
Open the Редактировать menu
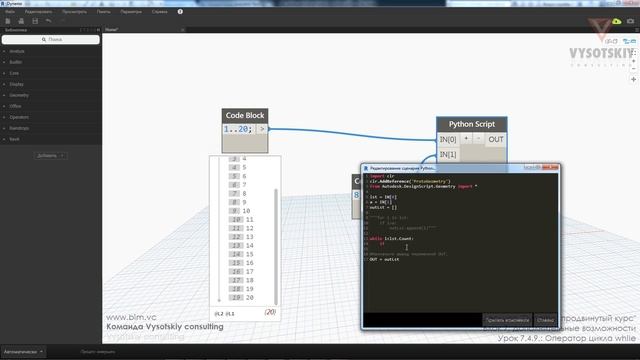(38, 12)
